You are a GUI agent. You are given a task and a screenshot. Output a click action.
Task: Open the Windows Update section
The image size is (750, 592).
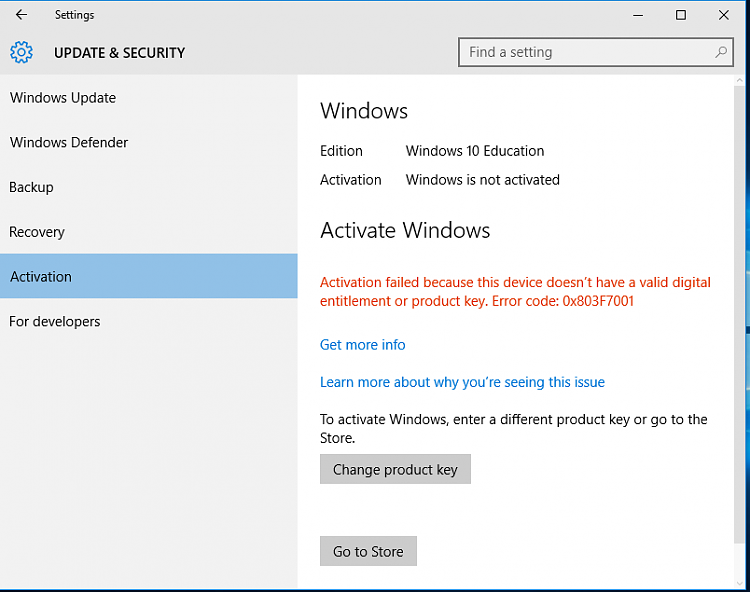[149, 98]
